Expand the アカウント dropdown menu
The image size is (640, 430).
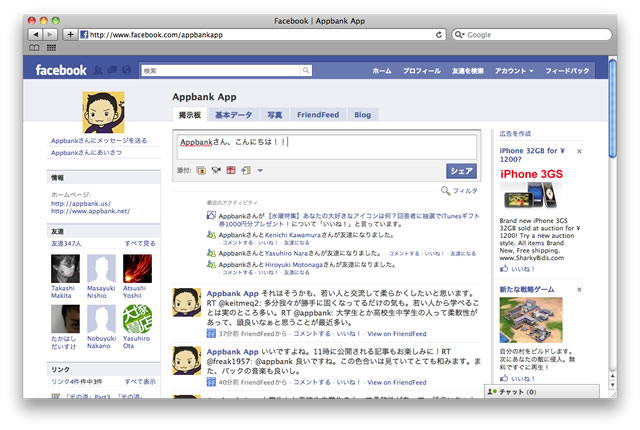click(x=514, y=71)
